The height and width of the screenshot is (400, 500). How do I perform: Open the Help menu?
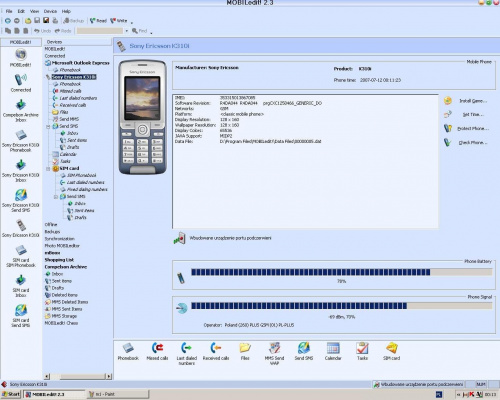point(66,11)
